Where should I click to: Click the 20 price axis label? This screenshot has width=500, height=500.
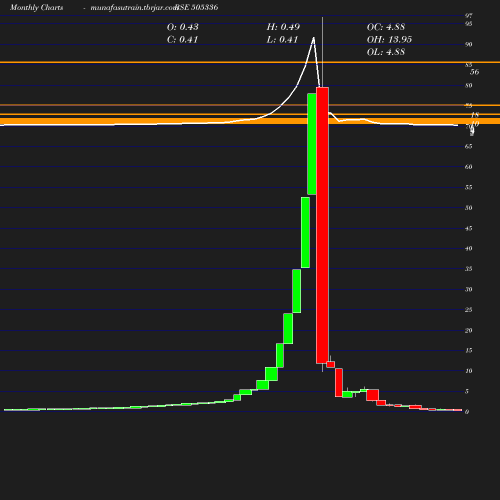point(469,330)
